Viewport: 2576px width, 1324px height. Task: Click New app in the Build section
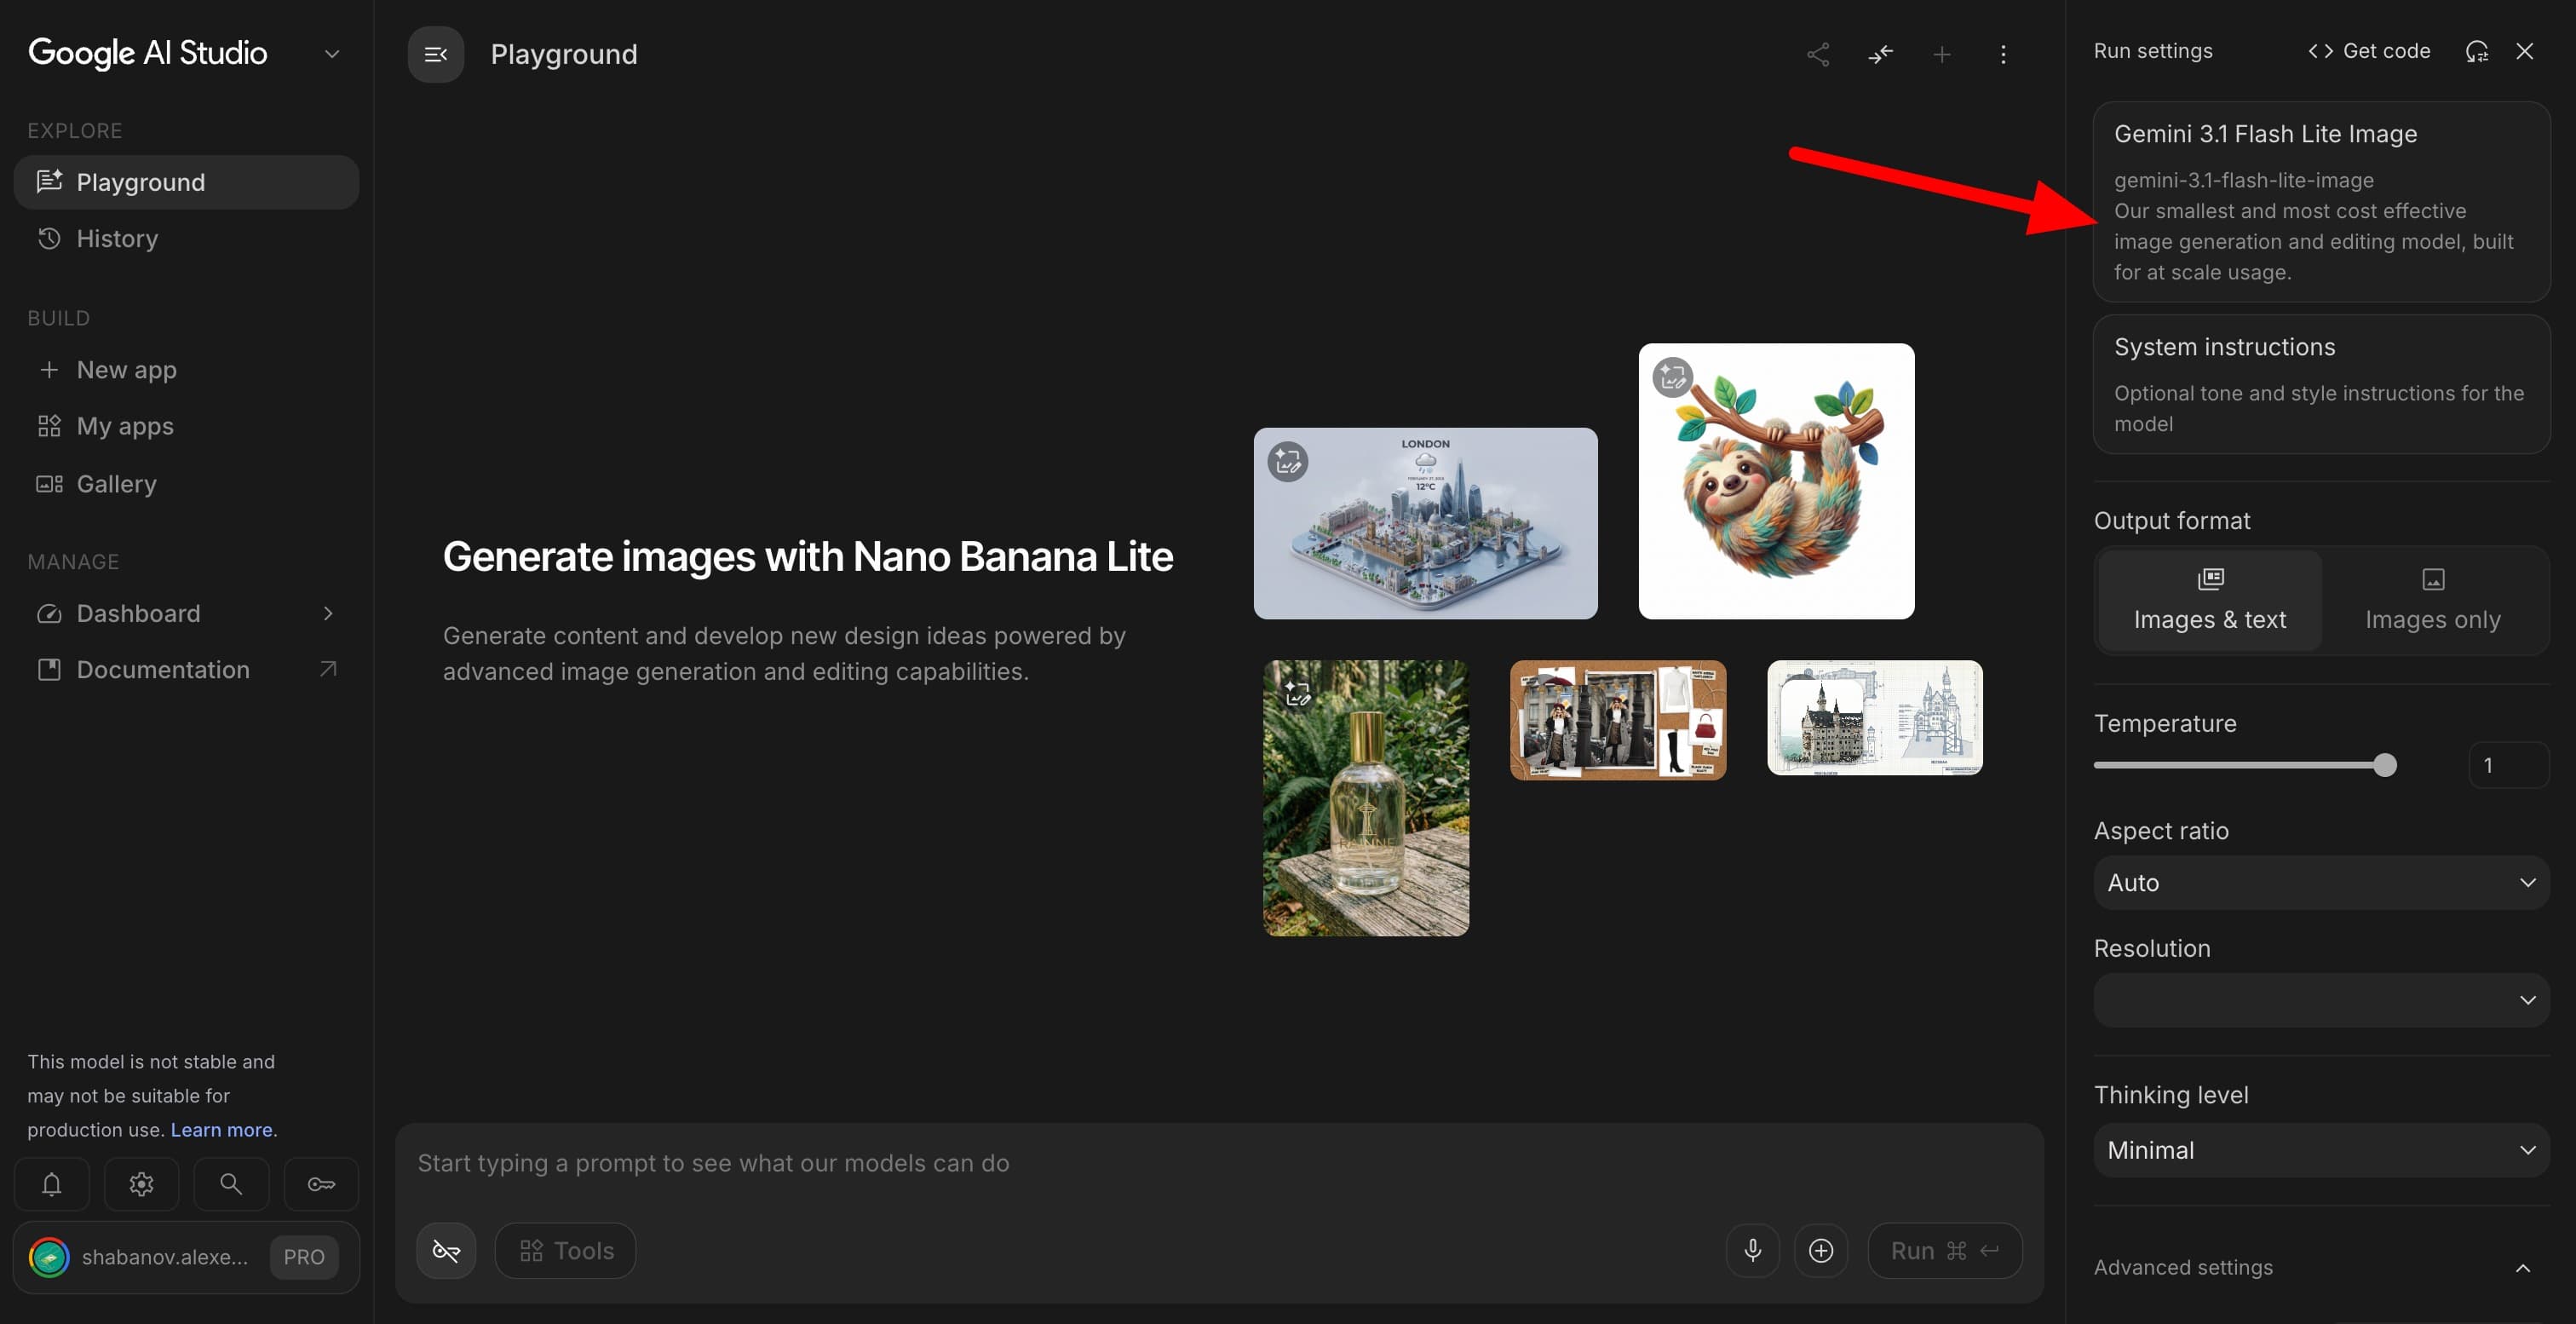tap(186, 369)
